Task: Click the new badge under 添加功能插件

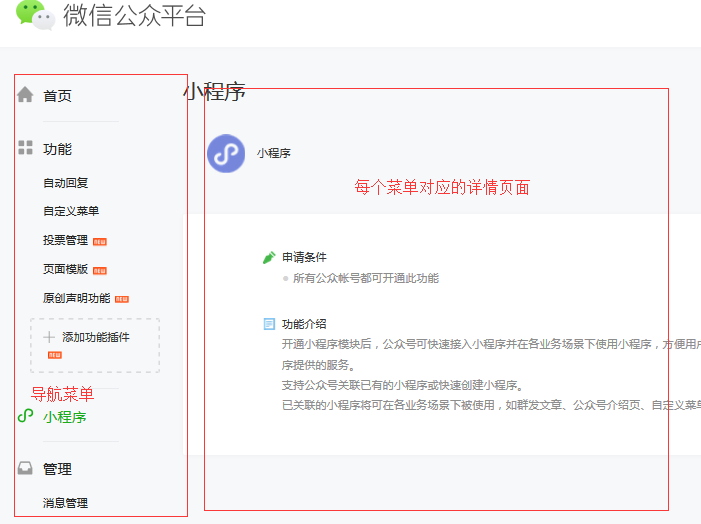Action: (x=55, y=355)
